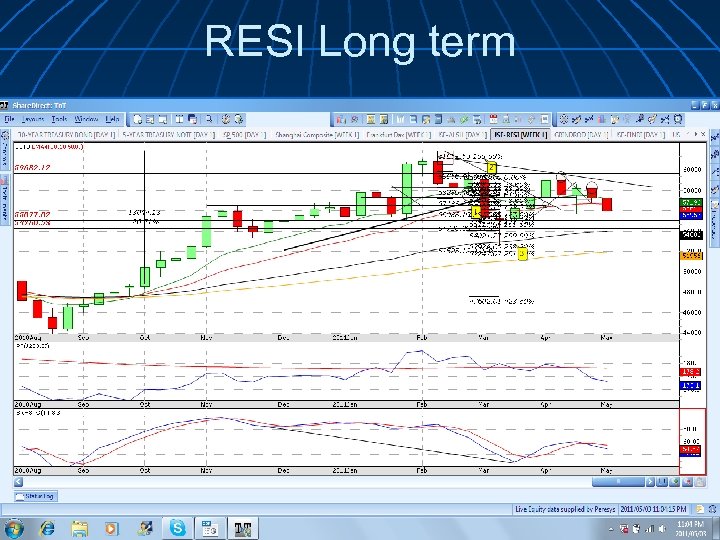The width and height of the screenshot is (720, 540).
Task: Switch to the JSE-ALSH chart tab
Action: pos(462,135)
